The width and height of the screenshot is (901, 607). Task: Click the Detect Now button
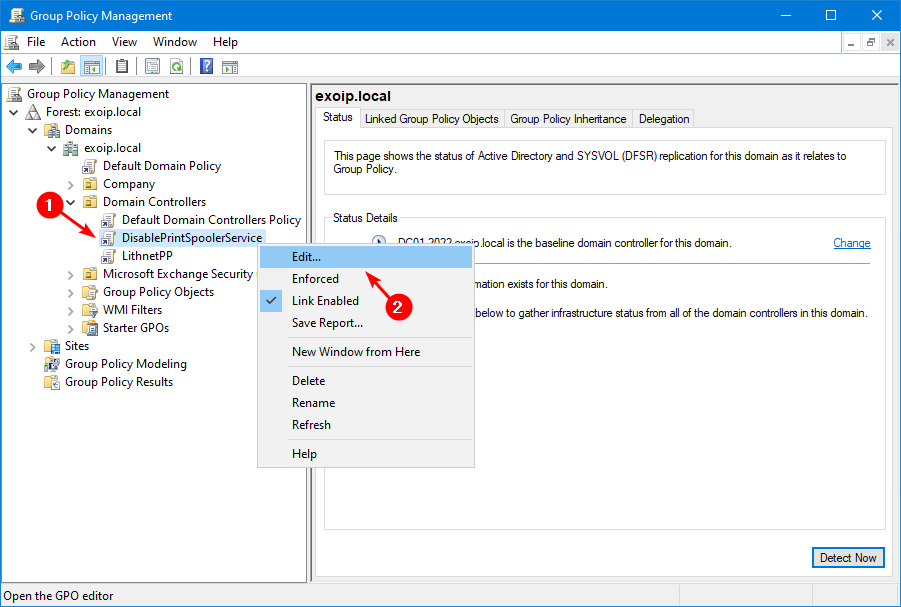coord(845,558)
